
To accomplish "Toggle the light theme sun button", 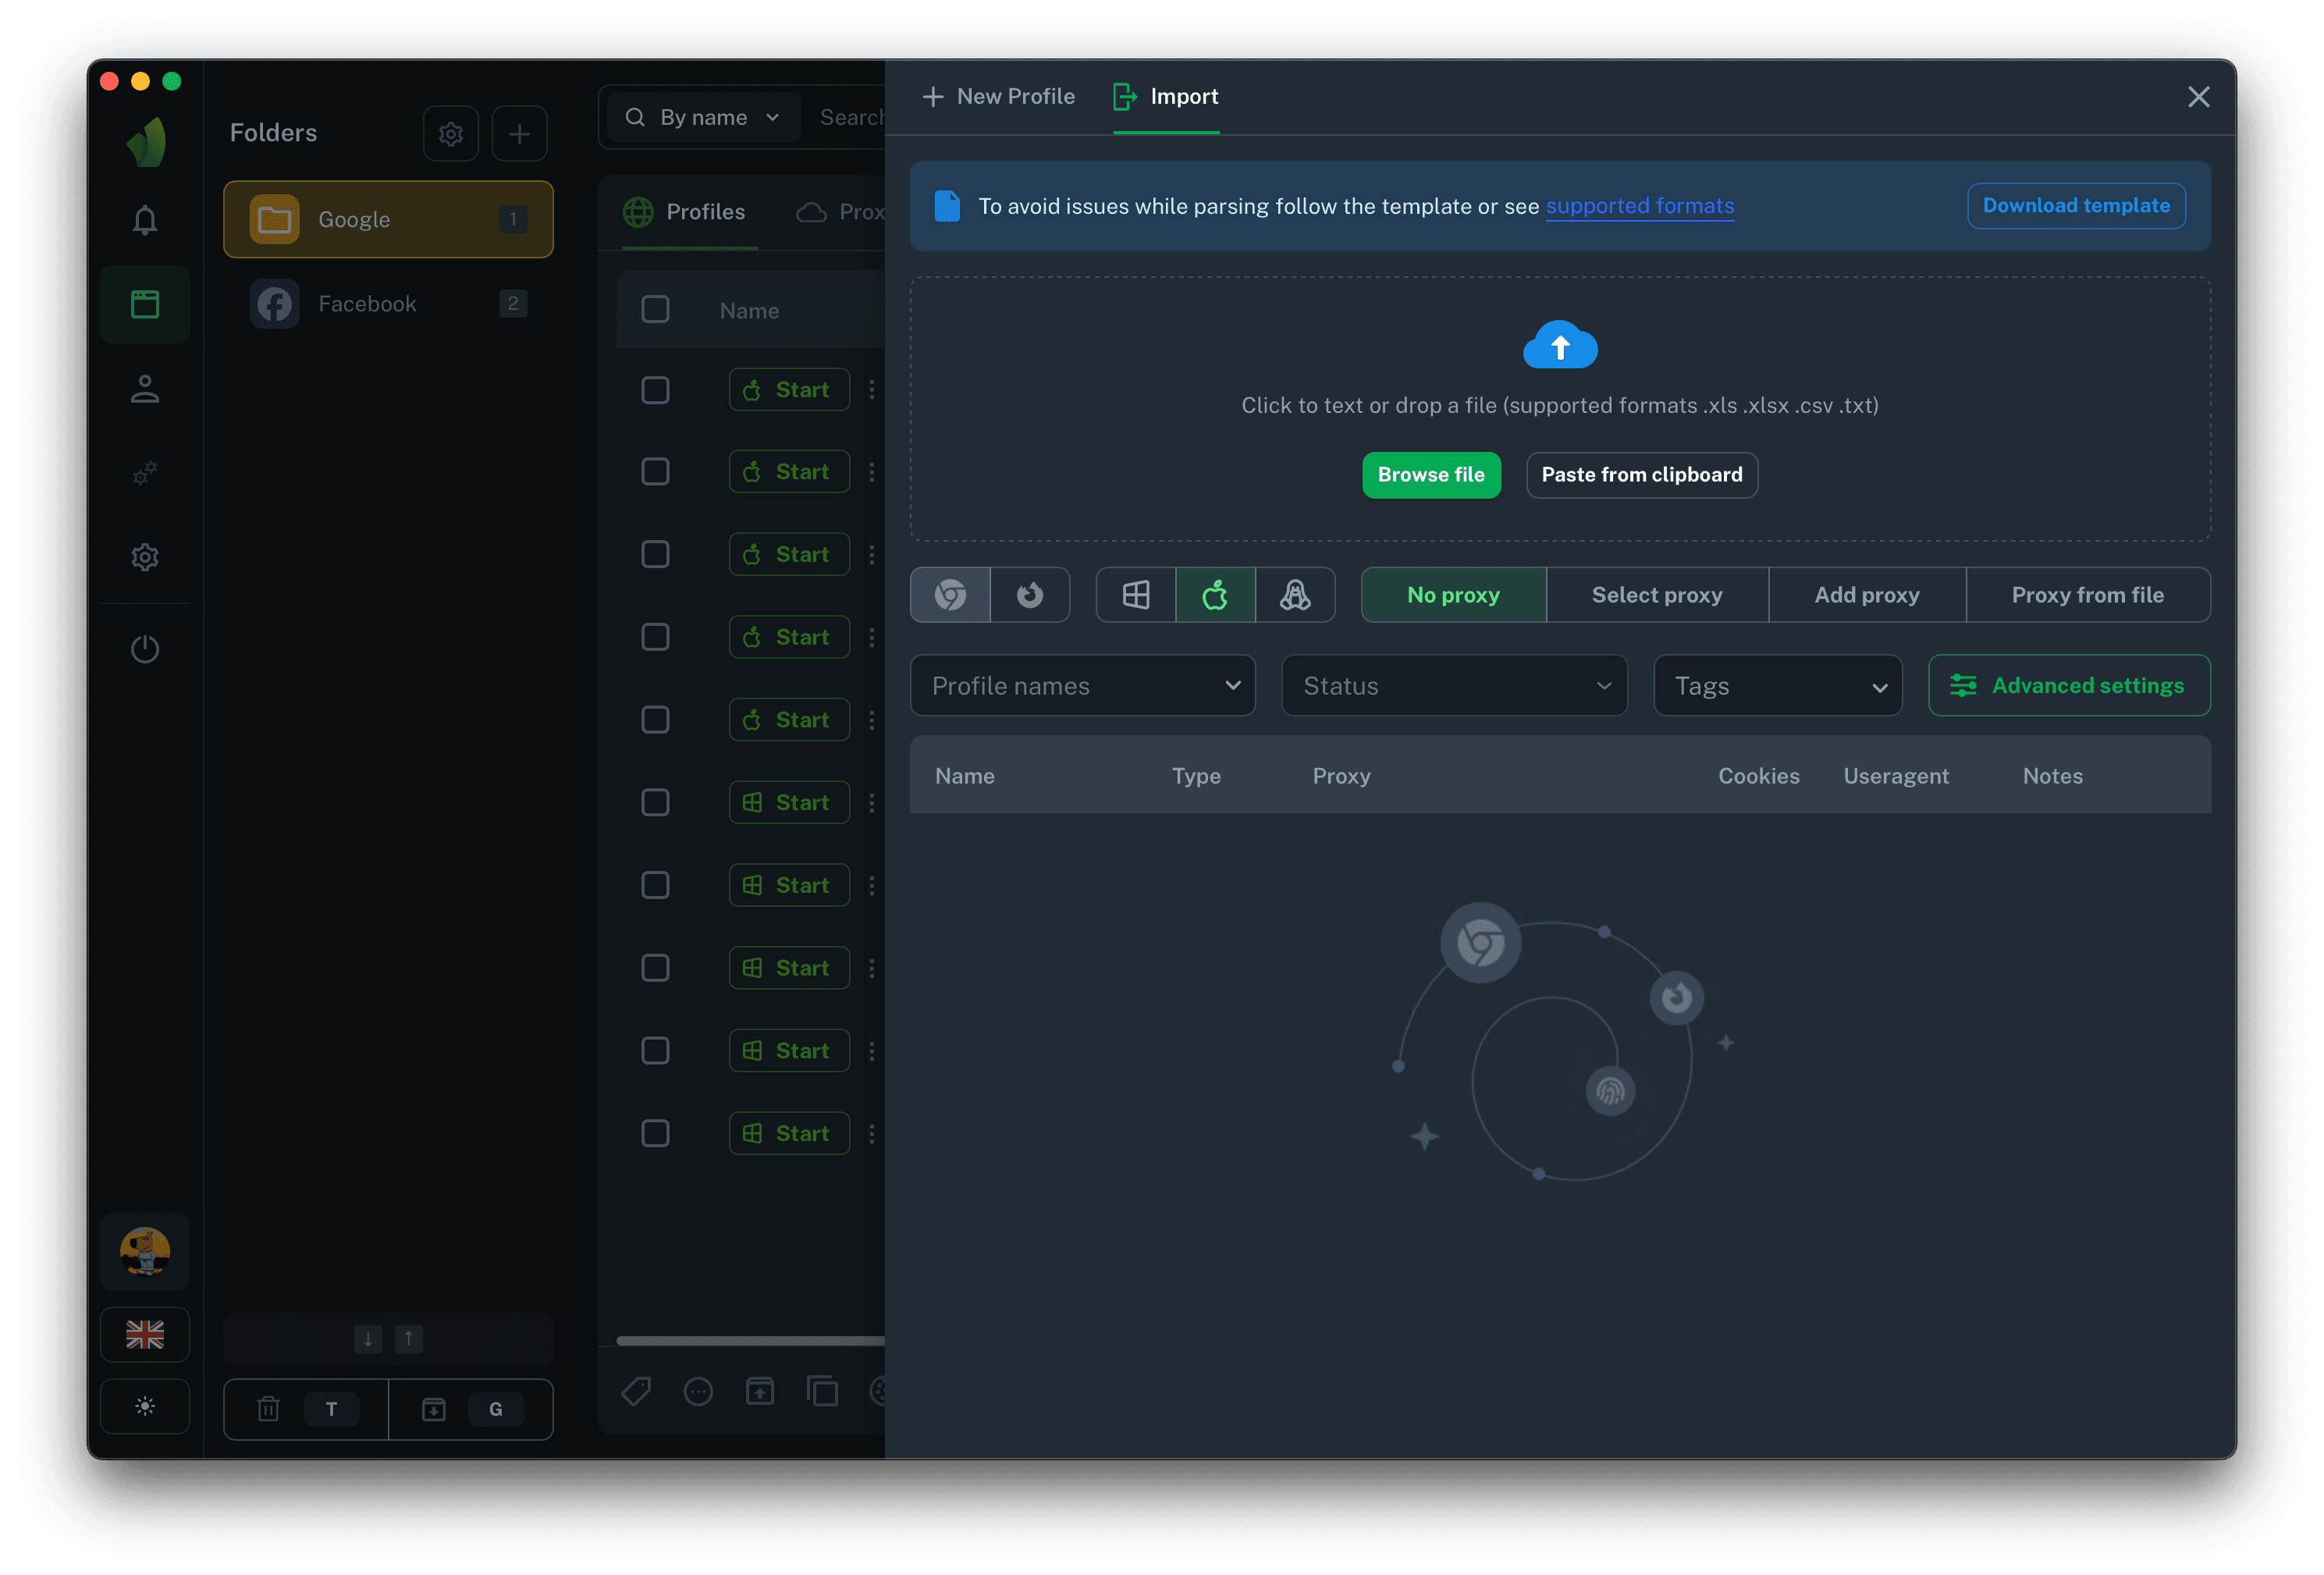I will tap(145, 1406).
